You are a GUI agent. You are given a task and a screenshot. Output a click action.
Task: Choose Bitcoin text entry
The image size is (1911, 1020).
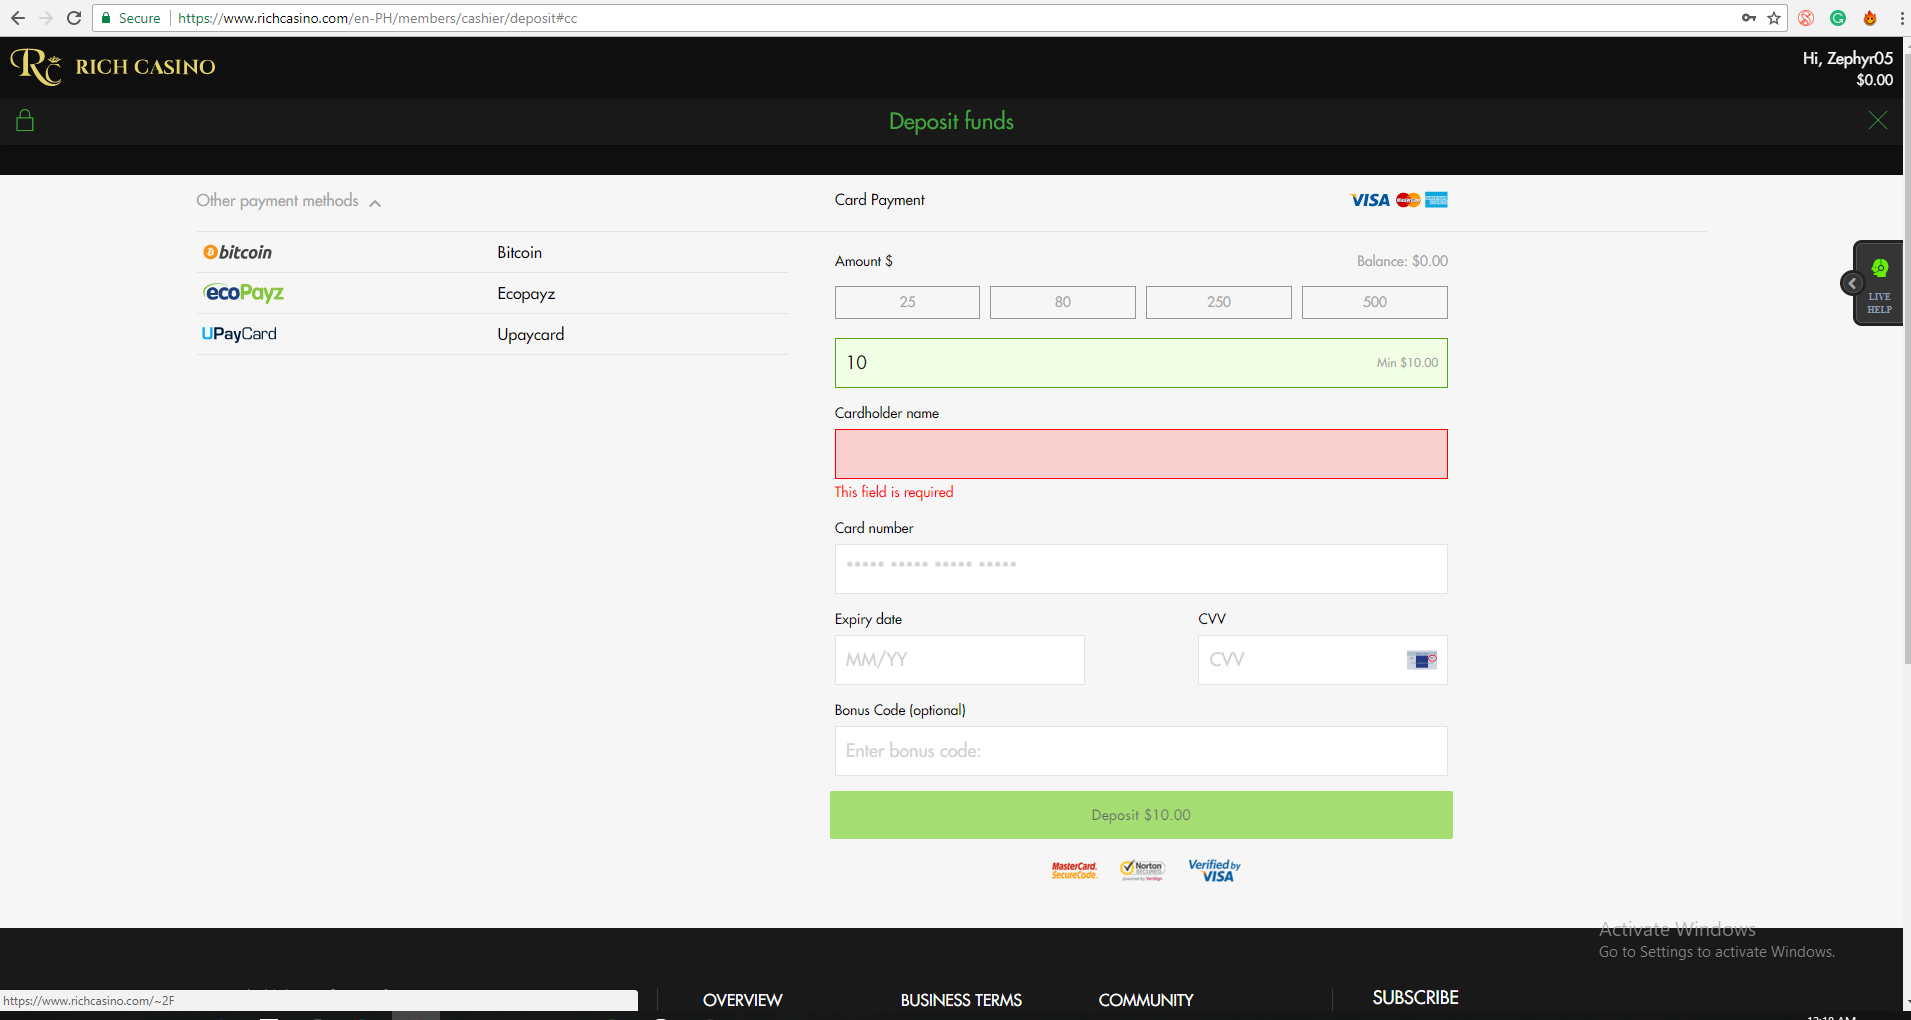[x=520, y=252]
